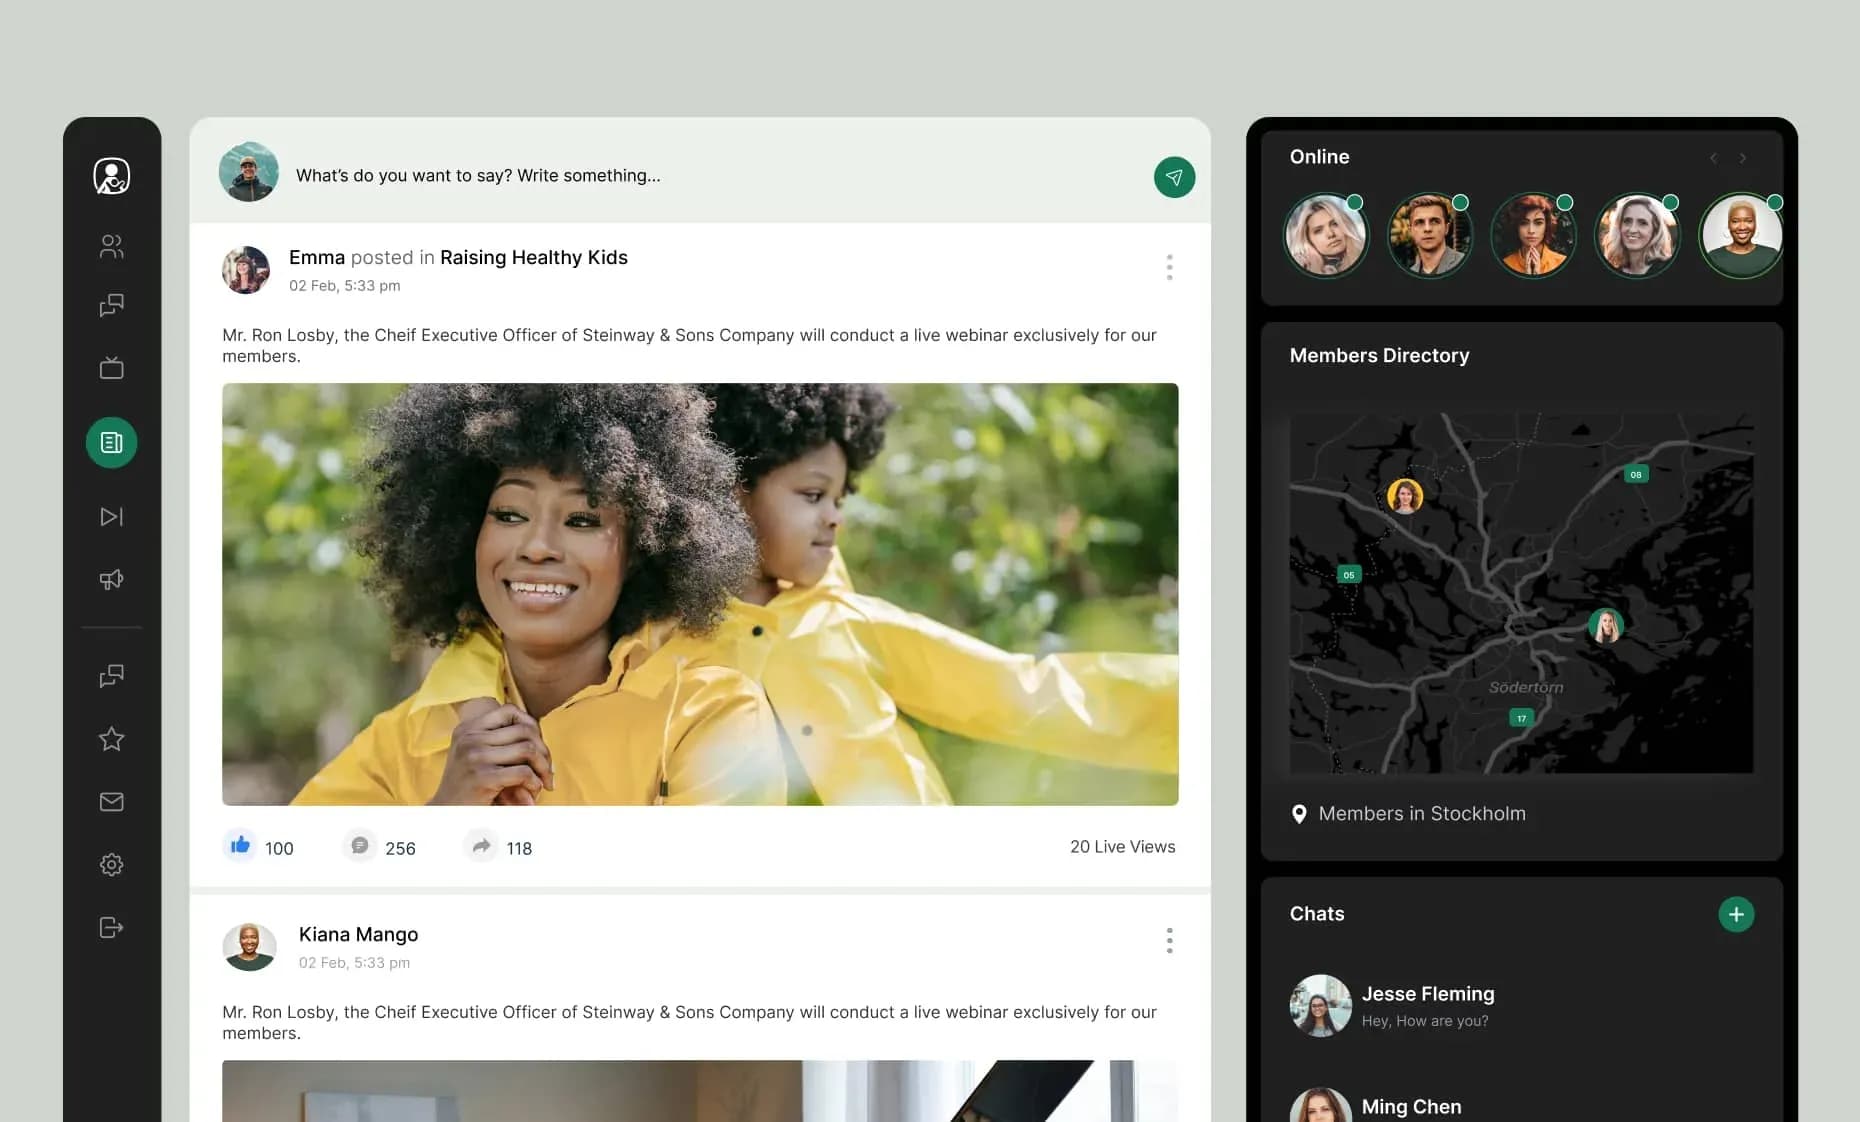Screen dimensions: 1860x1122
Task: Open the chat bubbles icon above the star icon
Action: (x=112, y=676)
